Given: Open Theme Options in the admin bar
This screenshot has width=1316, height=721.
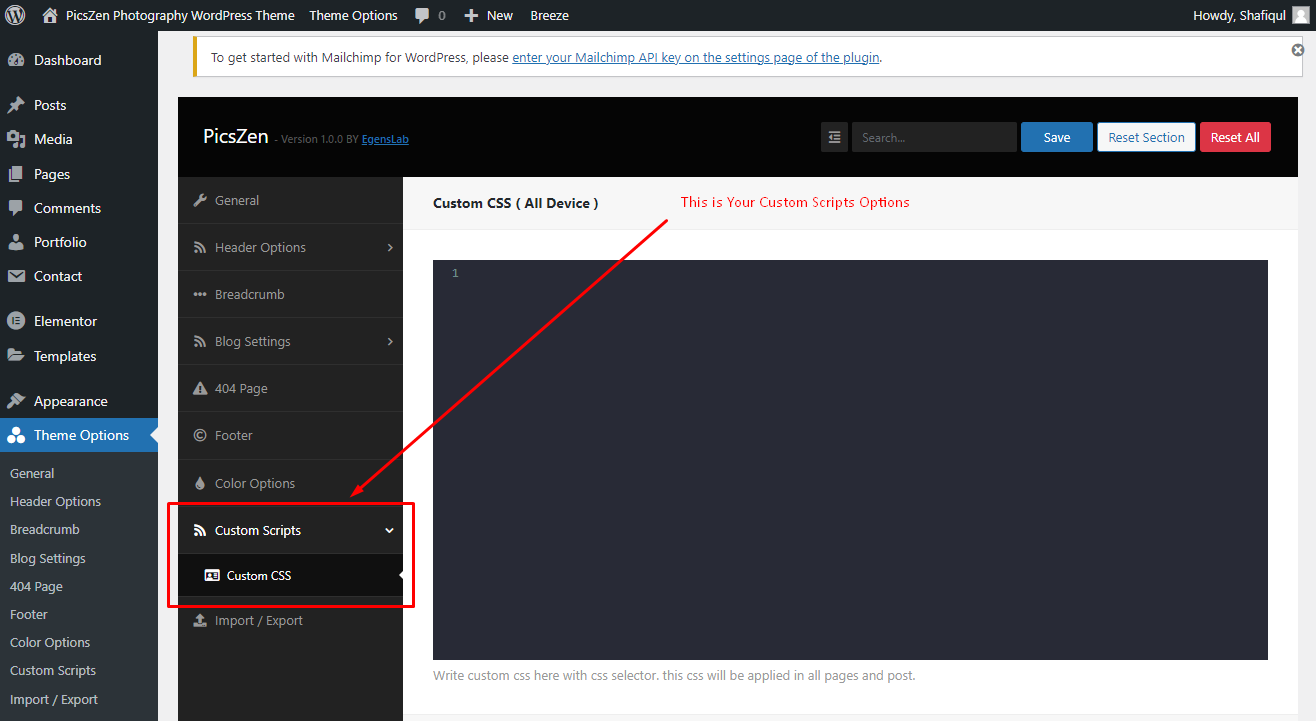Looking at the screenshot, I should click(353, 15).
